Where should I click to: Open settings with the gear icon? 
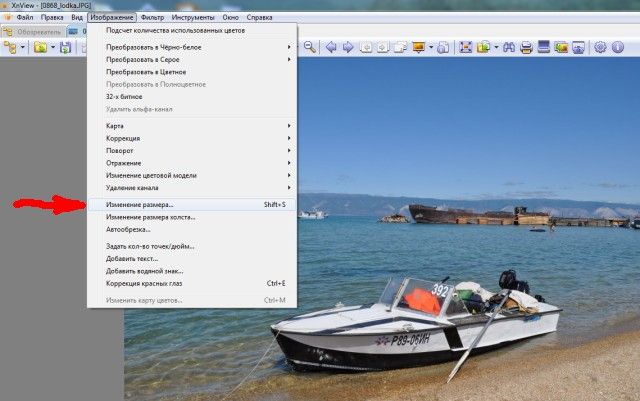601,47
